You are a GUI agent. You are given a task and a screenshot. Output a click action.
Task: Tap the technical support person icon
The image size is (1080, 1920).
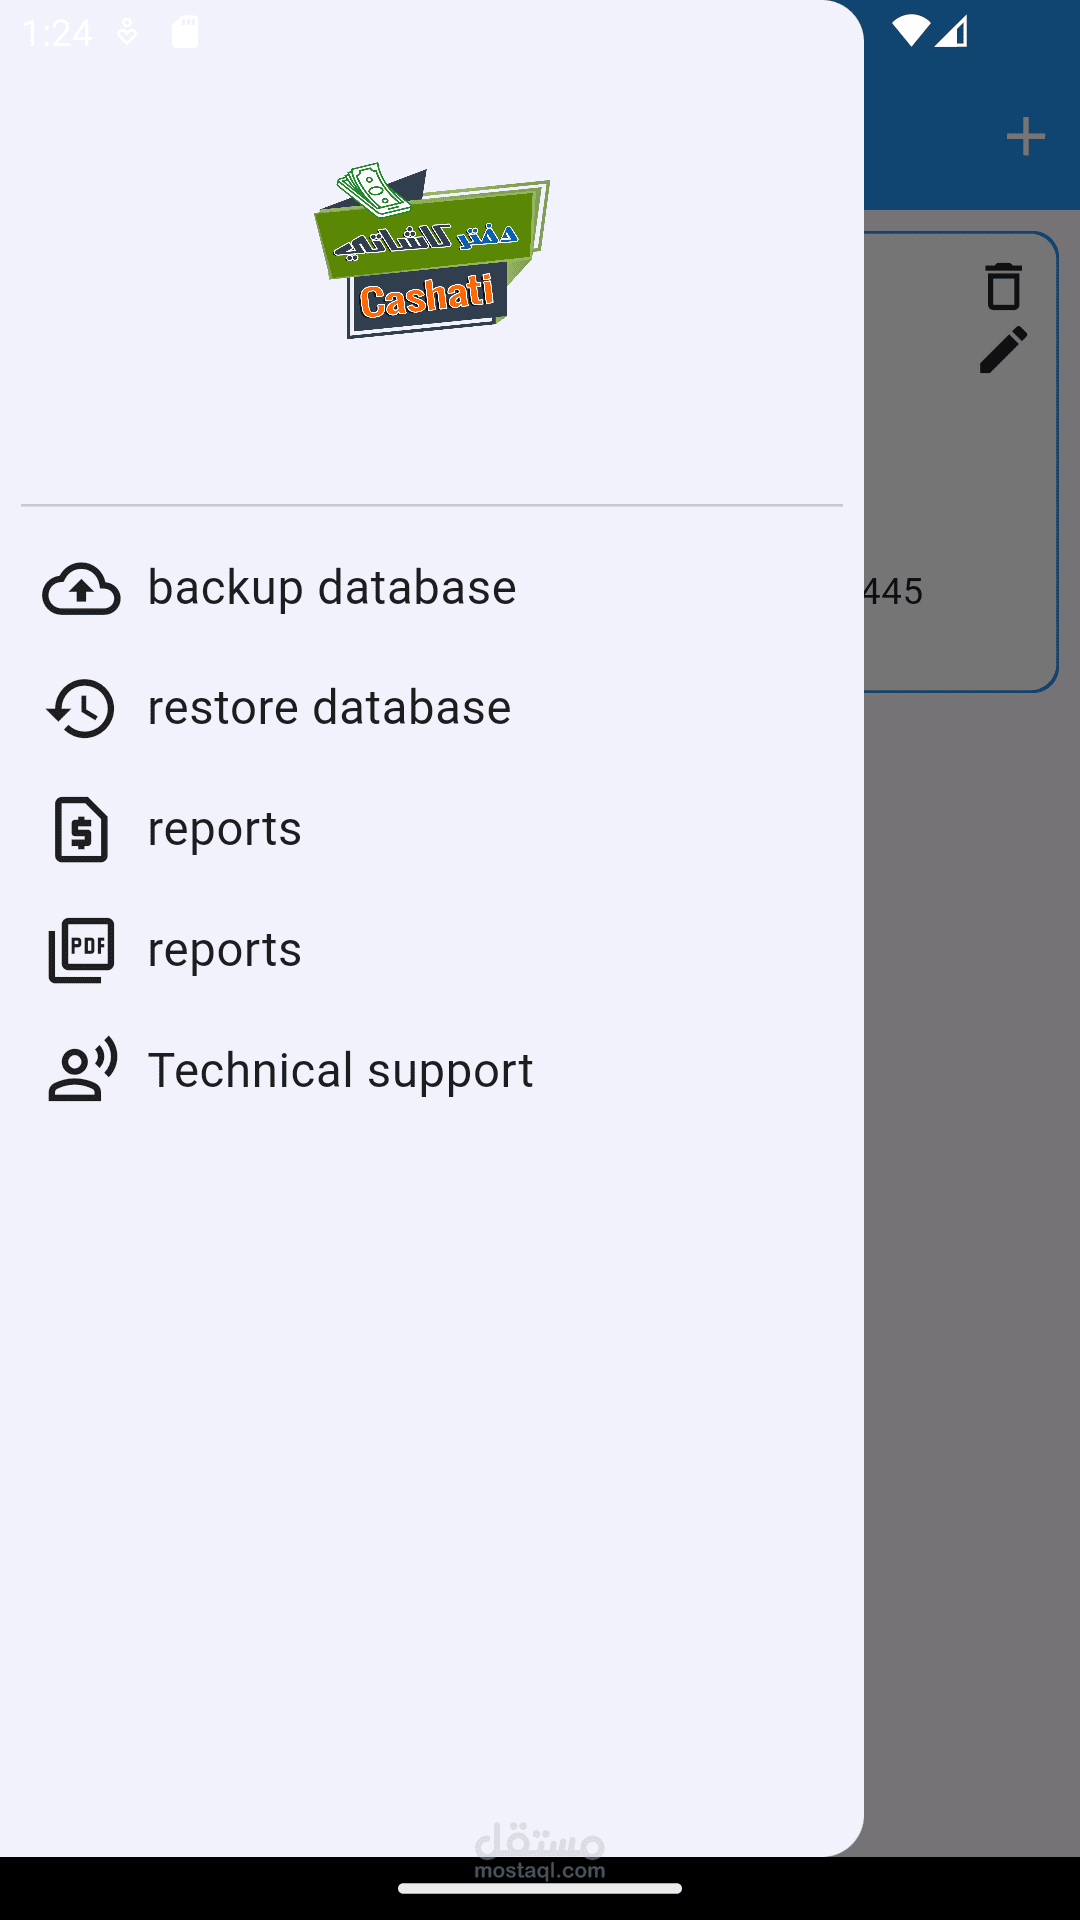[82, 1070]
